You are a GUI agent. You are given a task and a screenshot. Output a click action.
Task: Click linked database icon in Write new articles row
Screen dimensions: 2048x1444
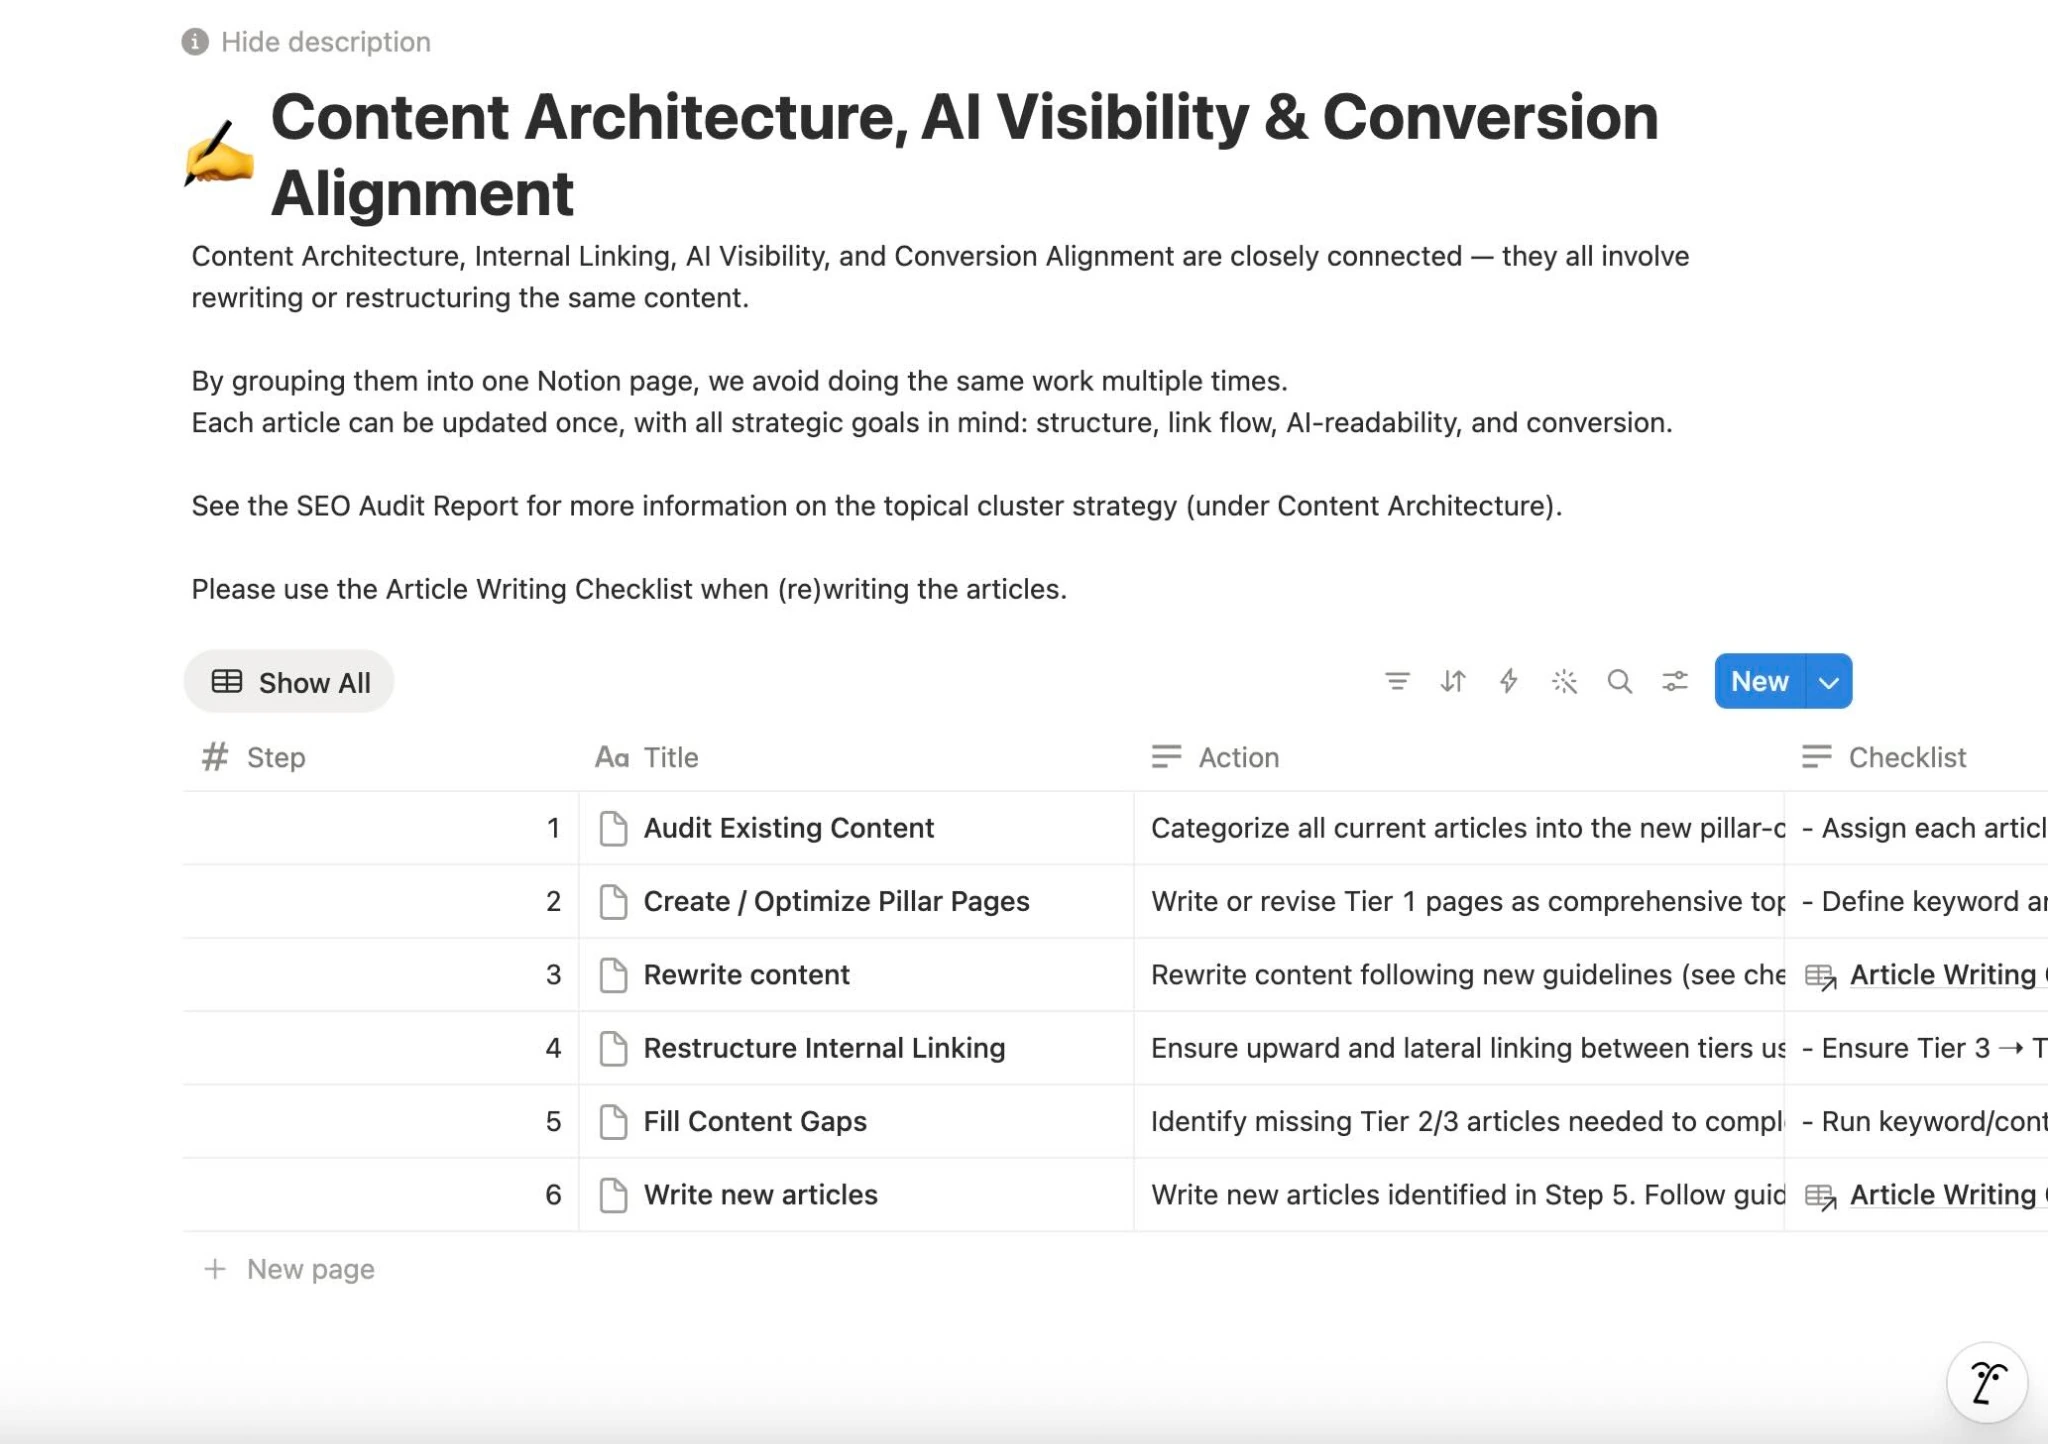[1821, 1197]
